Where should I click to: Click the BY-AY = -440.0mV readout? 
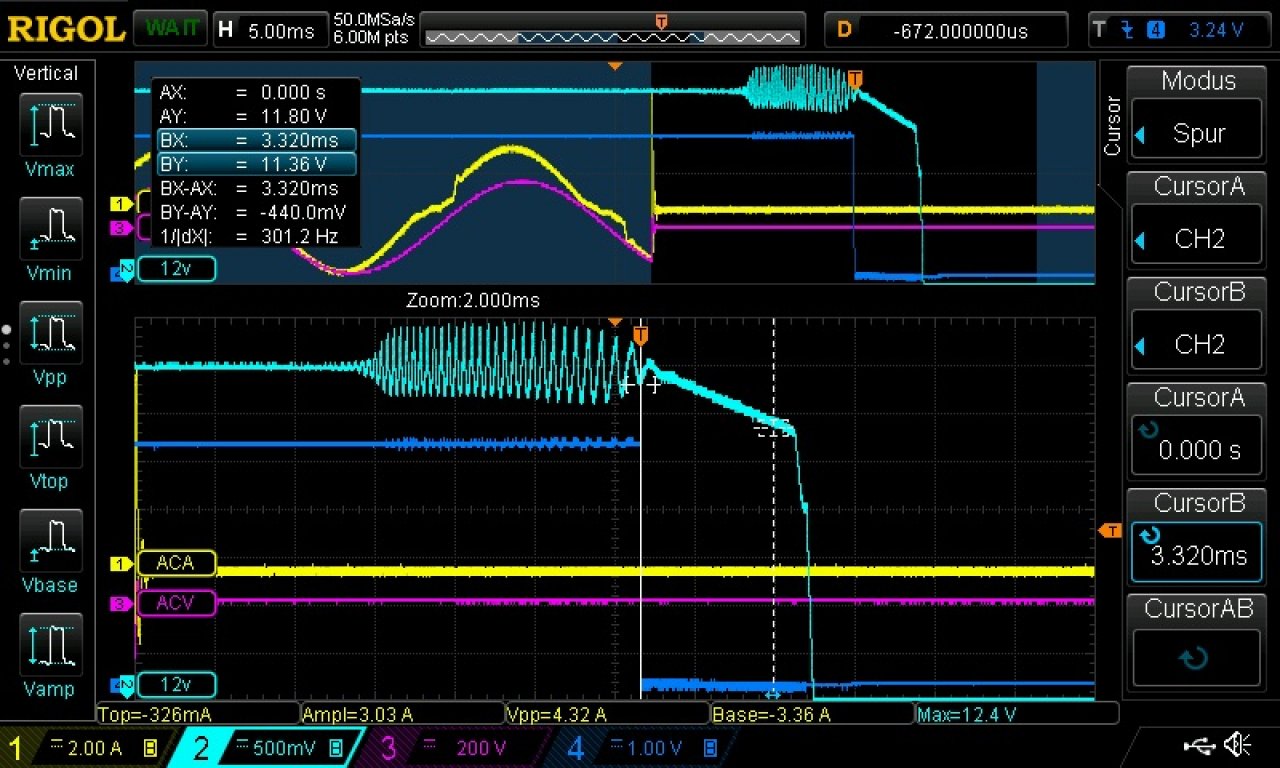point(255,212)
